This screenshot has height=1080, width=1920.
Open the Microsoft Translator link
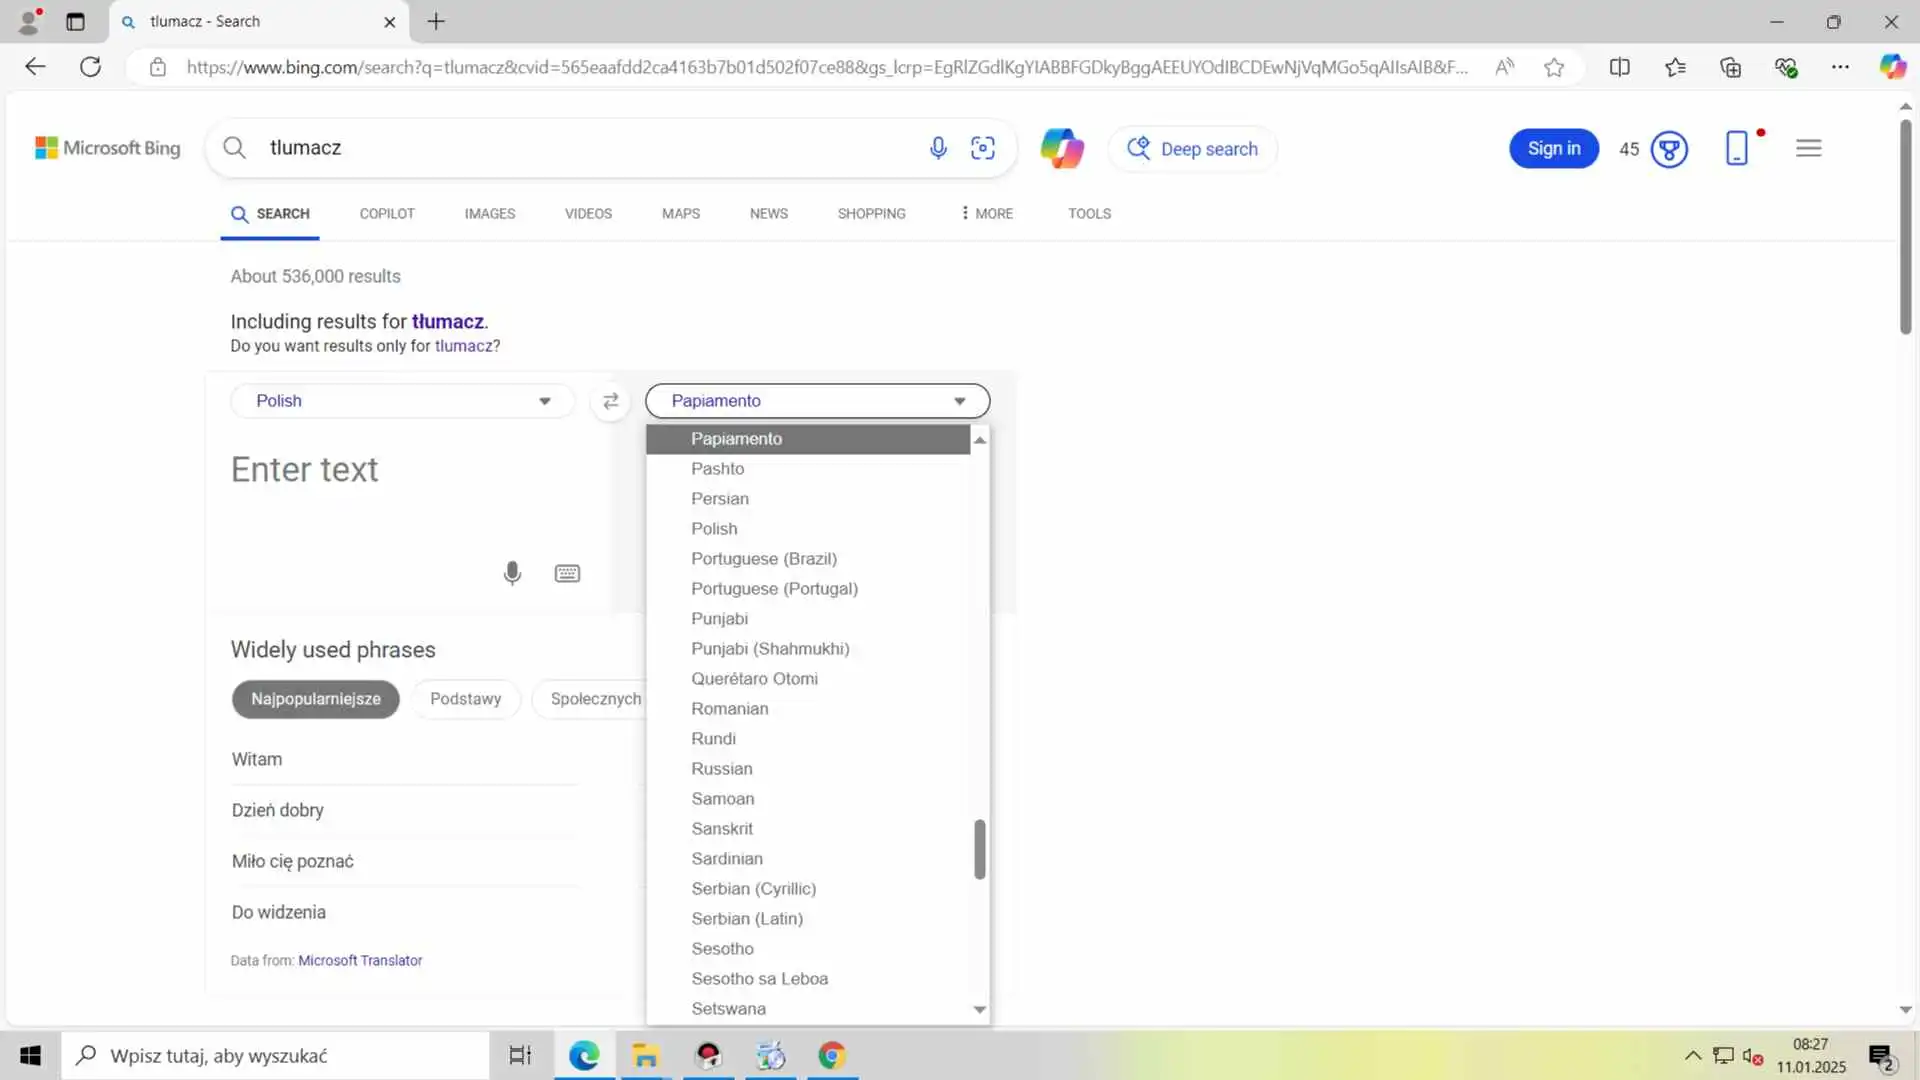[x=360, y=960]
